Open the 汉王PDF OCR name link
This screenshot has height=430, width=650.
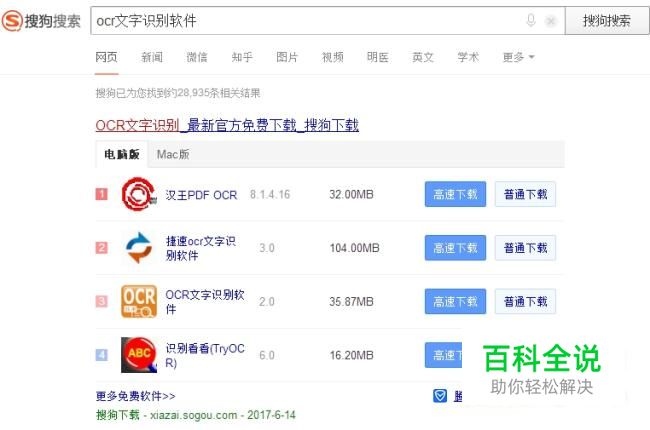pos(201,195)
